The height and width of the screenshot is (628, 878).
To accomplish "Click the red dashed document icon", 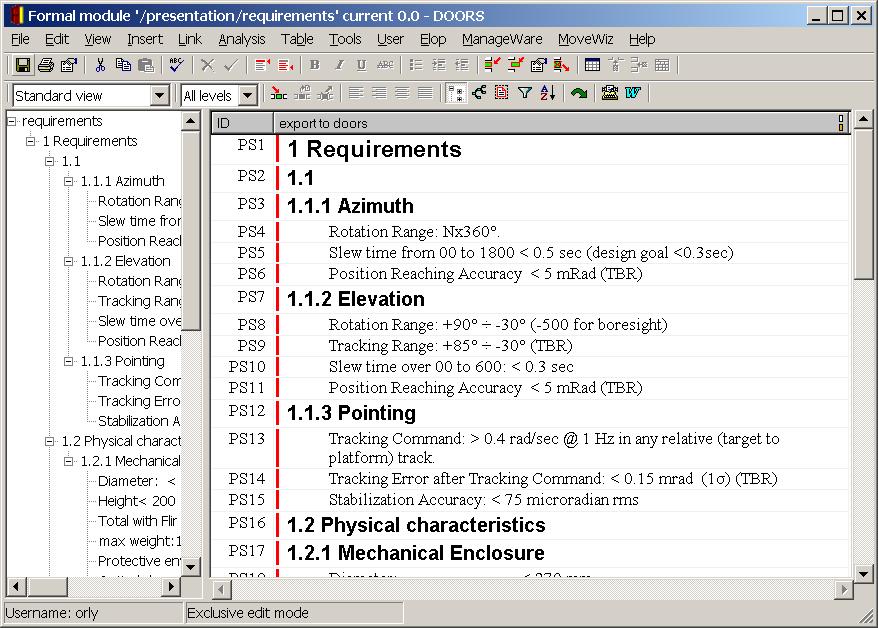I will pos(502,93).
